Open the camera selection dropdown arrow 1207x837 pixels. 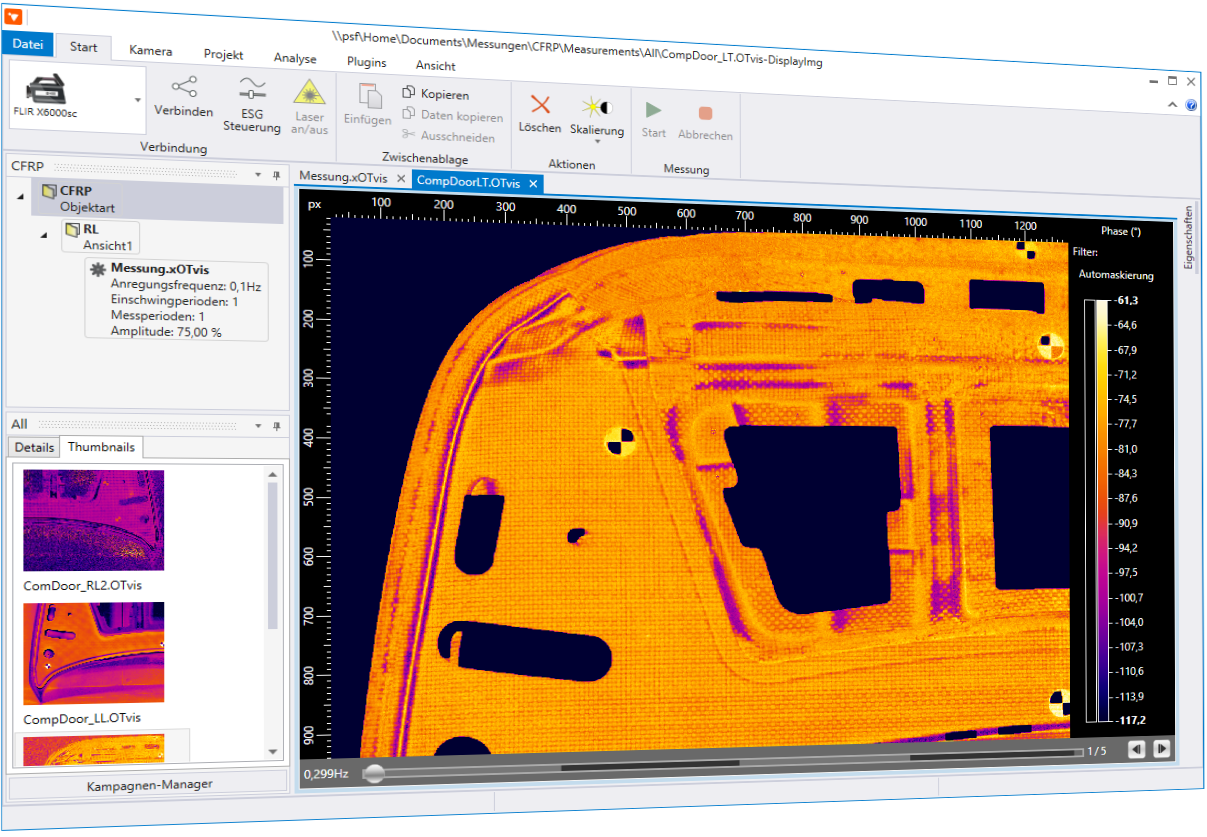[137, 100]
